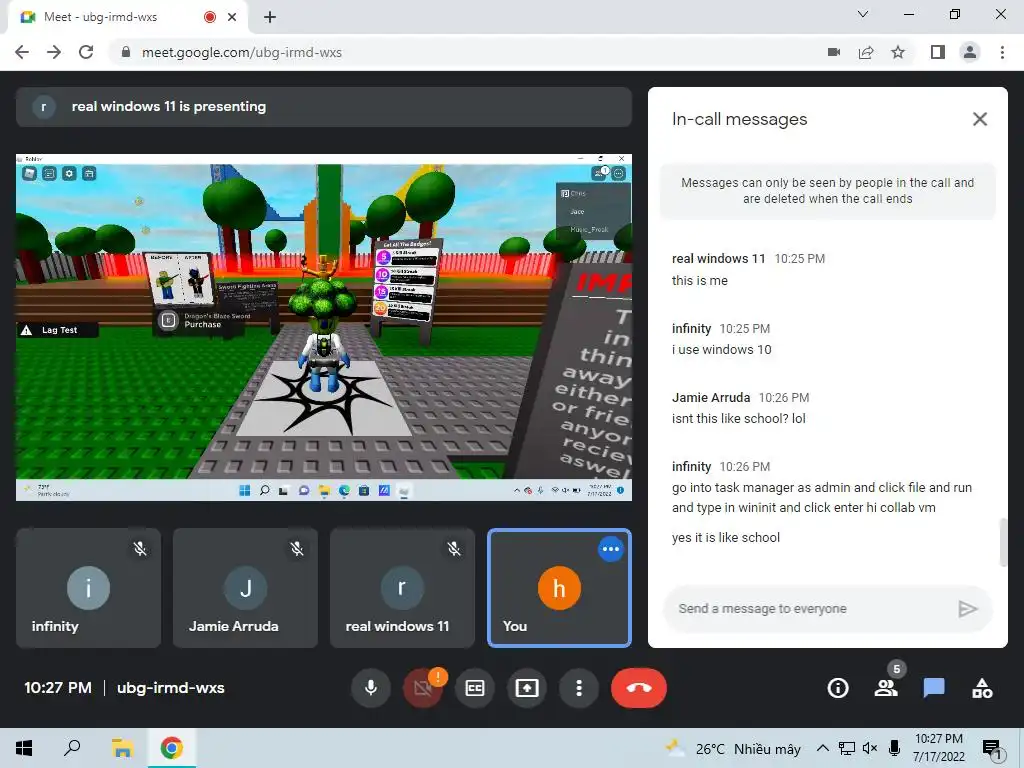The width and height of the screenshot is (1024, 768).
Task: Open the notification center icon
Action: pos(992,748)
